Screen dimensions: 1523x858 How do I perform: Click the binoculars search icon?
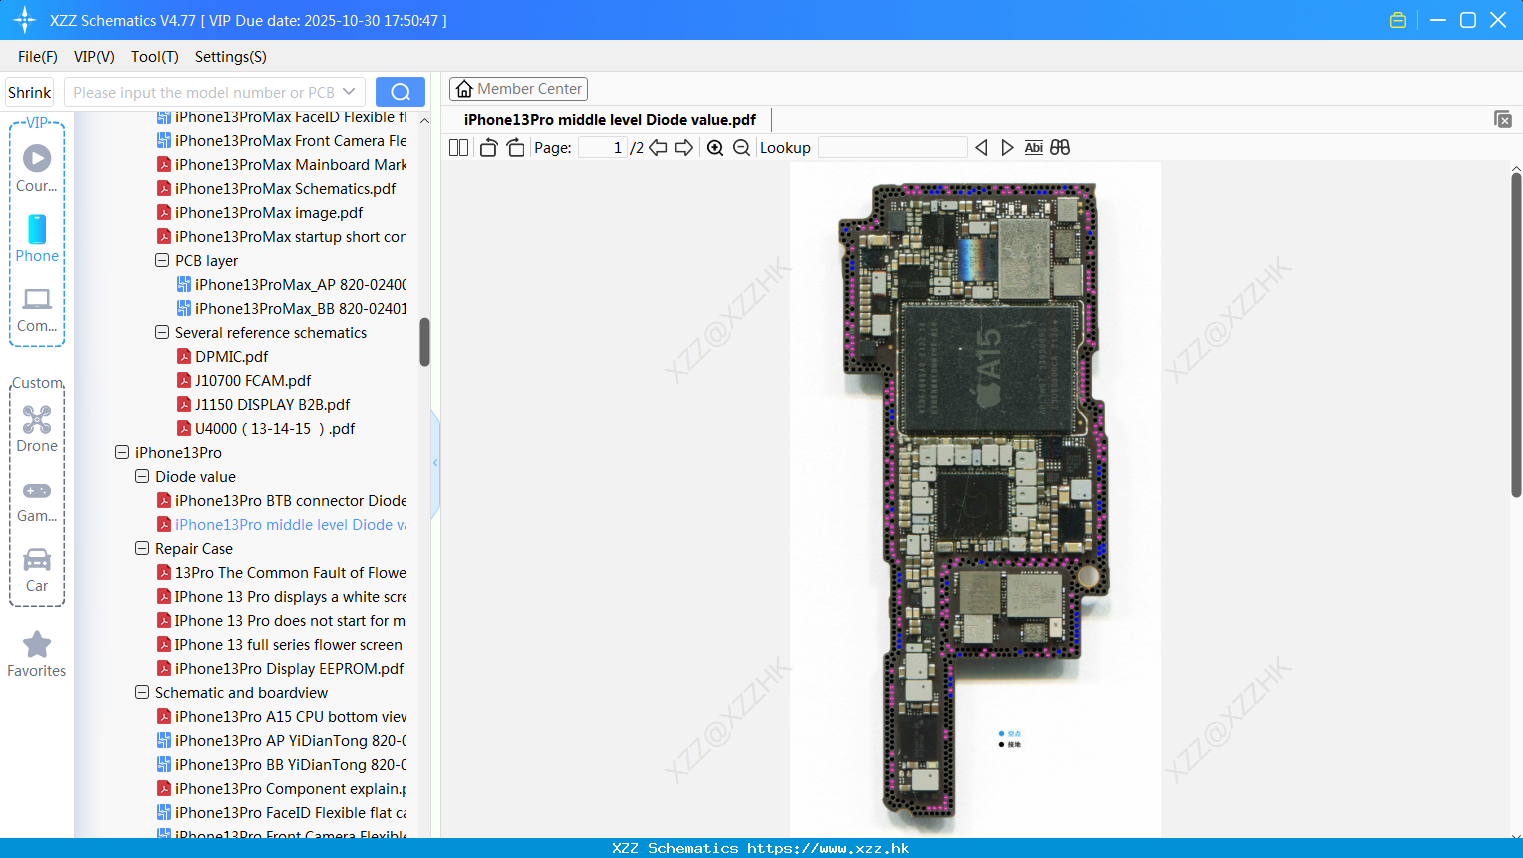coord(1060,147)
